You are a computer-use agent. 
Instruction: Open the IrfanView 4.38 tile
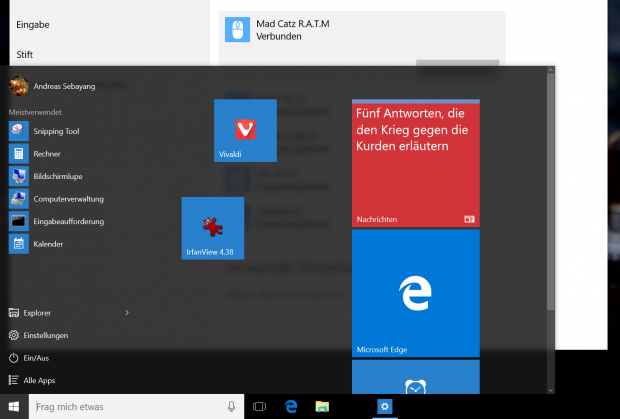click(x=213, y=228)
